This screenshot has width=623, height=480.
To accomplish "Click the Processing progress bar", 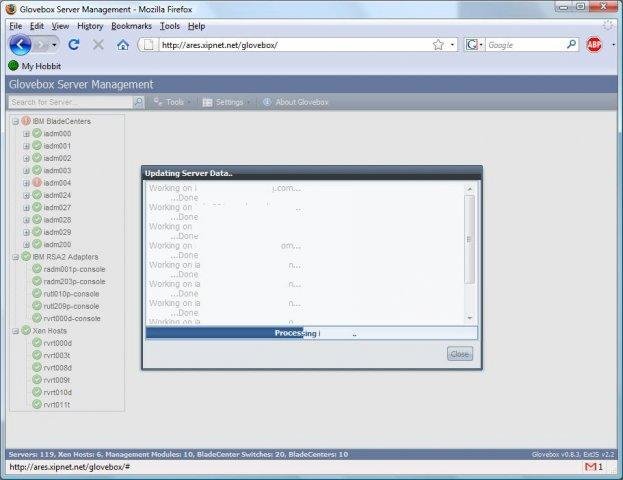I will click(x=312, y=333).
